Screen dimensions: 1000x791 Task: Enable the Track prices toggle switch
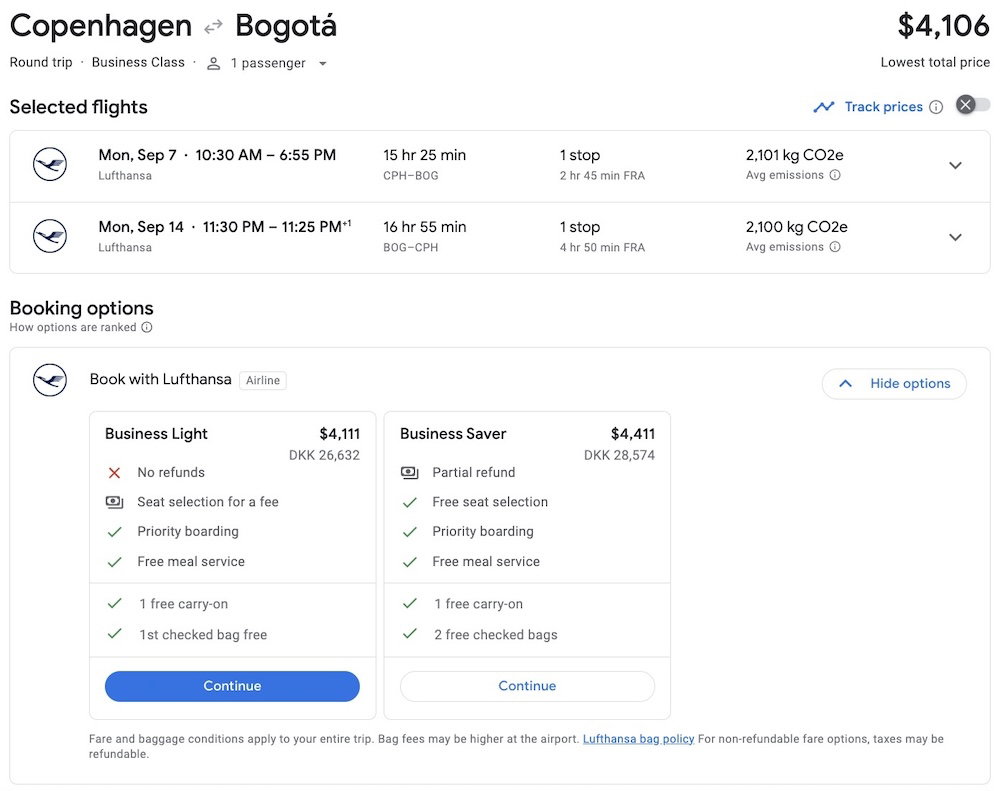(973, 105)
